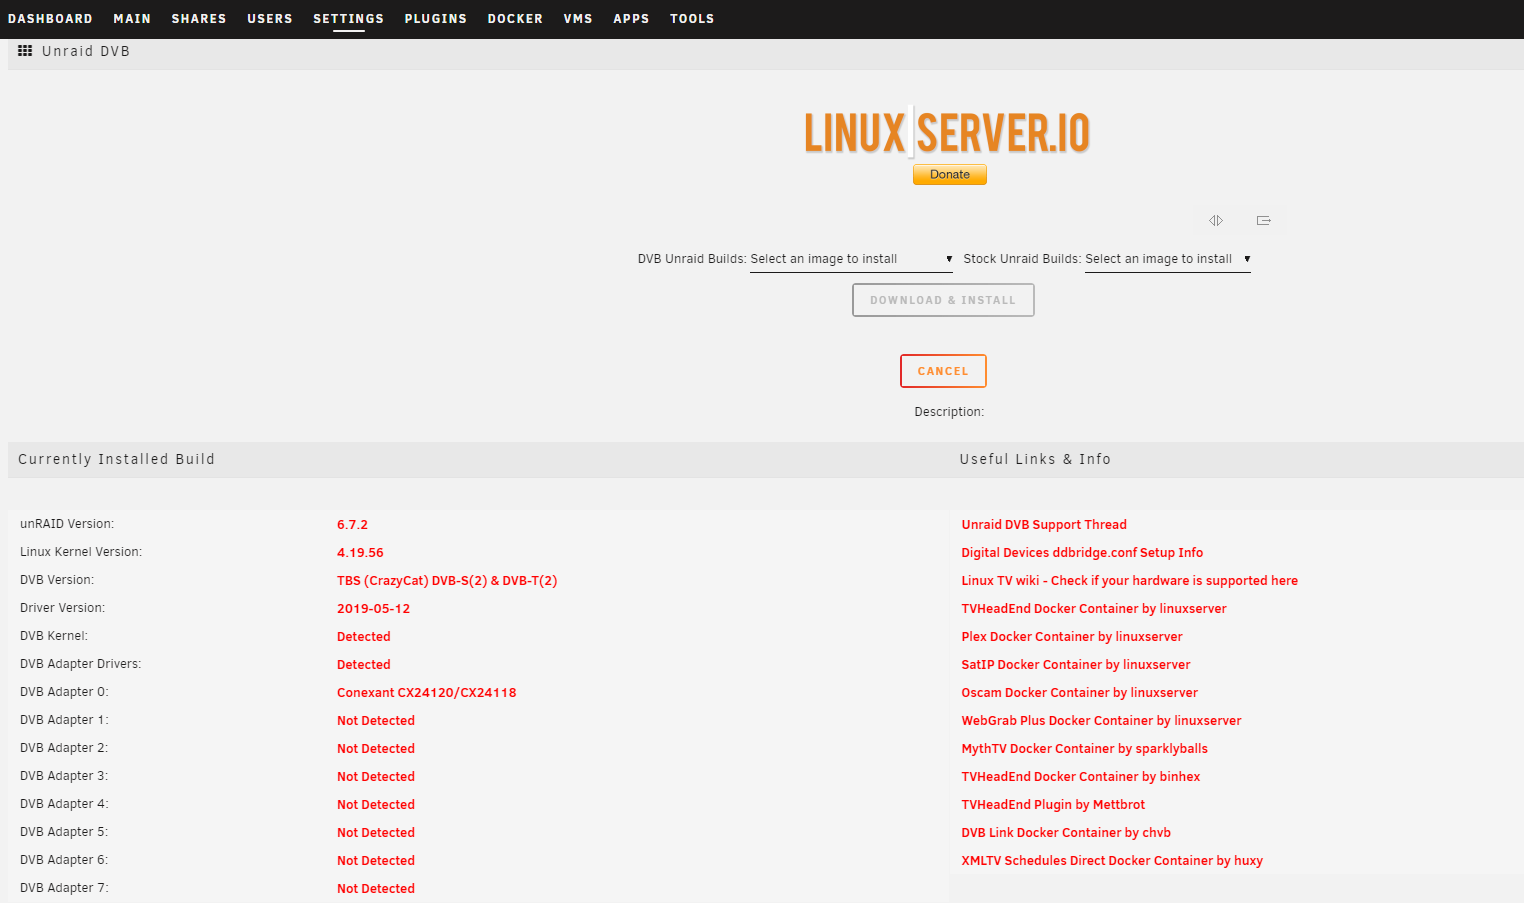The width and height of the screenshot is (1524, 903).
Task: Click the Description label
Action: pos(949,412)
